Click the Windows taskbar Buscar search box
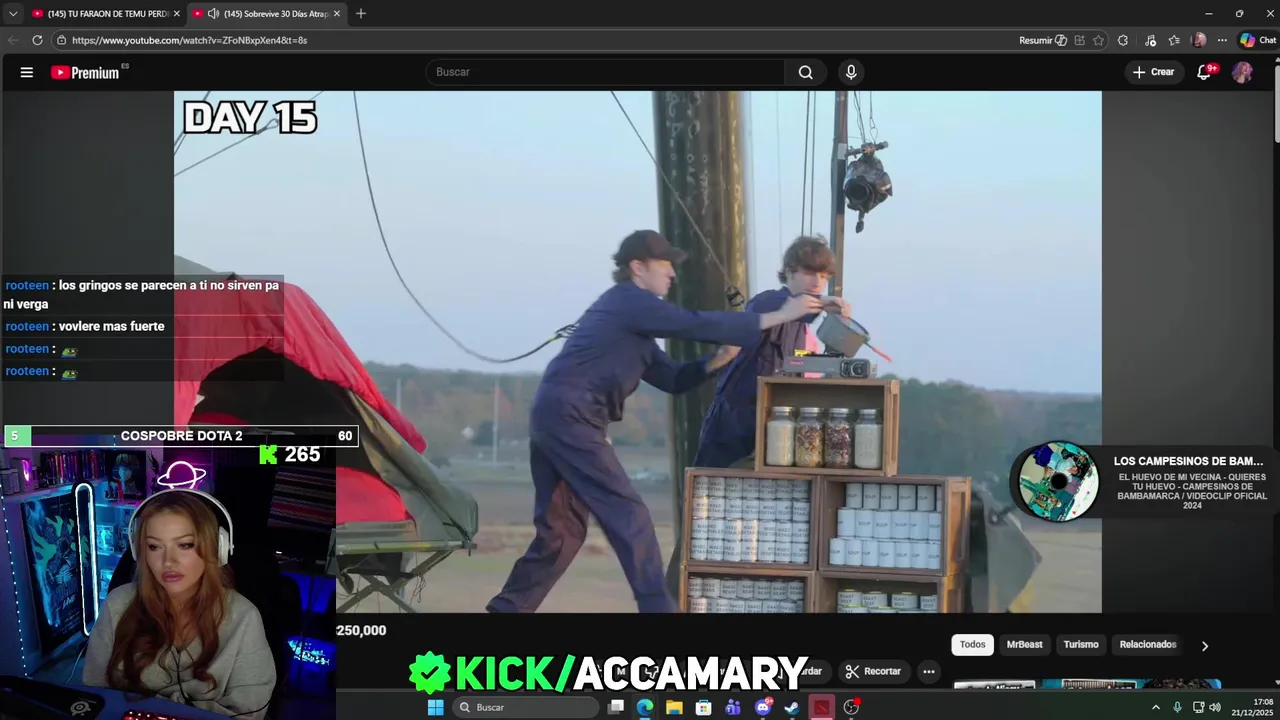The image size is (1280, 720). pos(525,707)
